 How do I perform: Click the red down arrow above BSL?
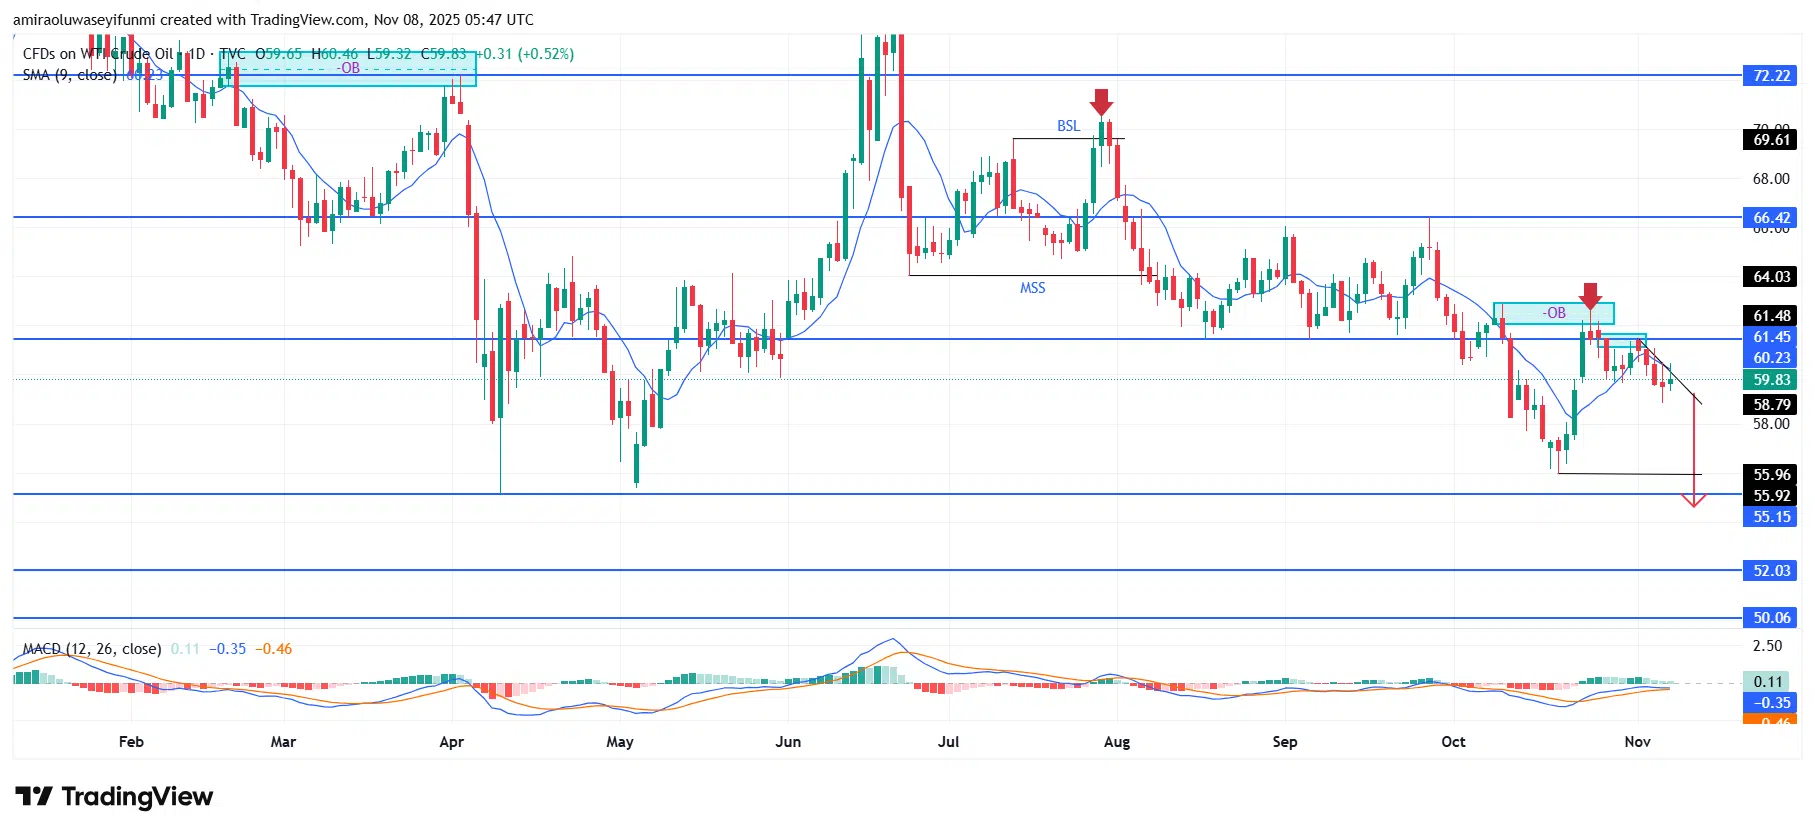(1101, 102)
